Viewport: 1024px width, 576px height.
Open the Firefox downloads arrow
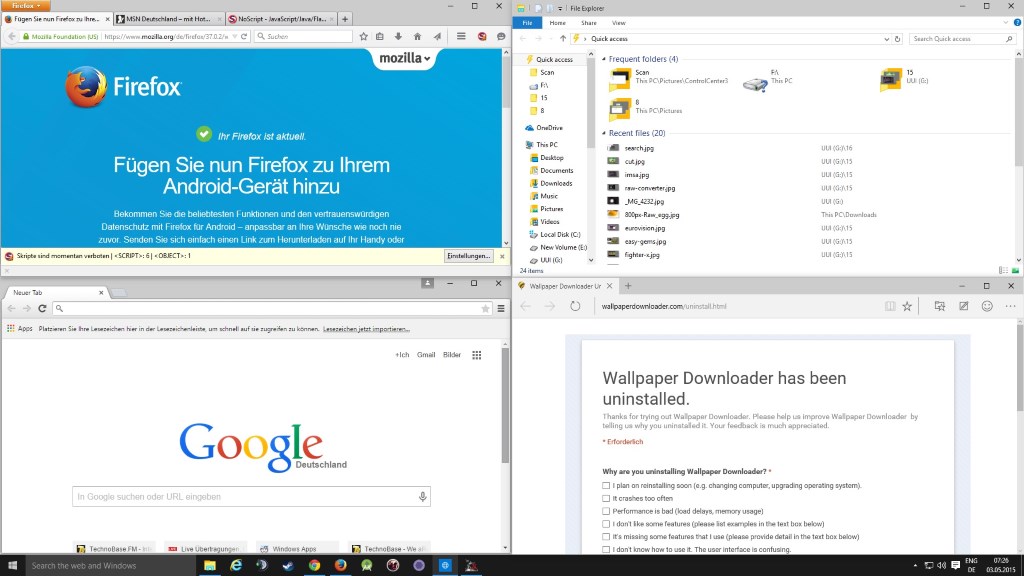(x=398, y=37)
